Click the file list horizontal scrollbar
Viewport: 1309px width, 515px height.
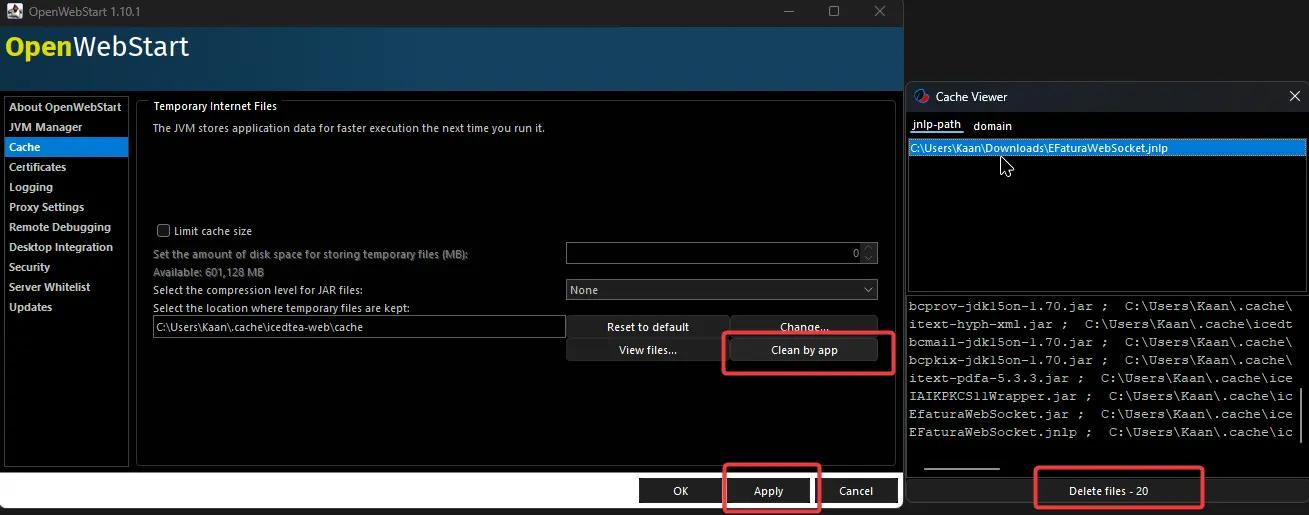click(x=962, y=468)
